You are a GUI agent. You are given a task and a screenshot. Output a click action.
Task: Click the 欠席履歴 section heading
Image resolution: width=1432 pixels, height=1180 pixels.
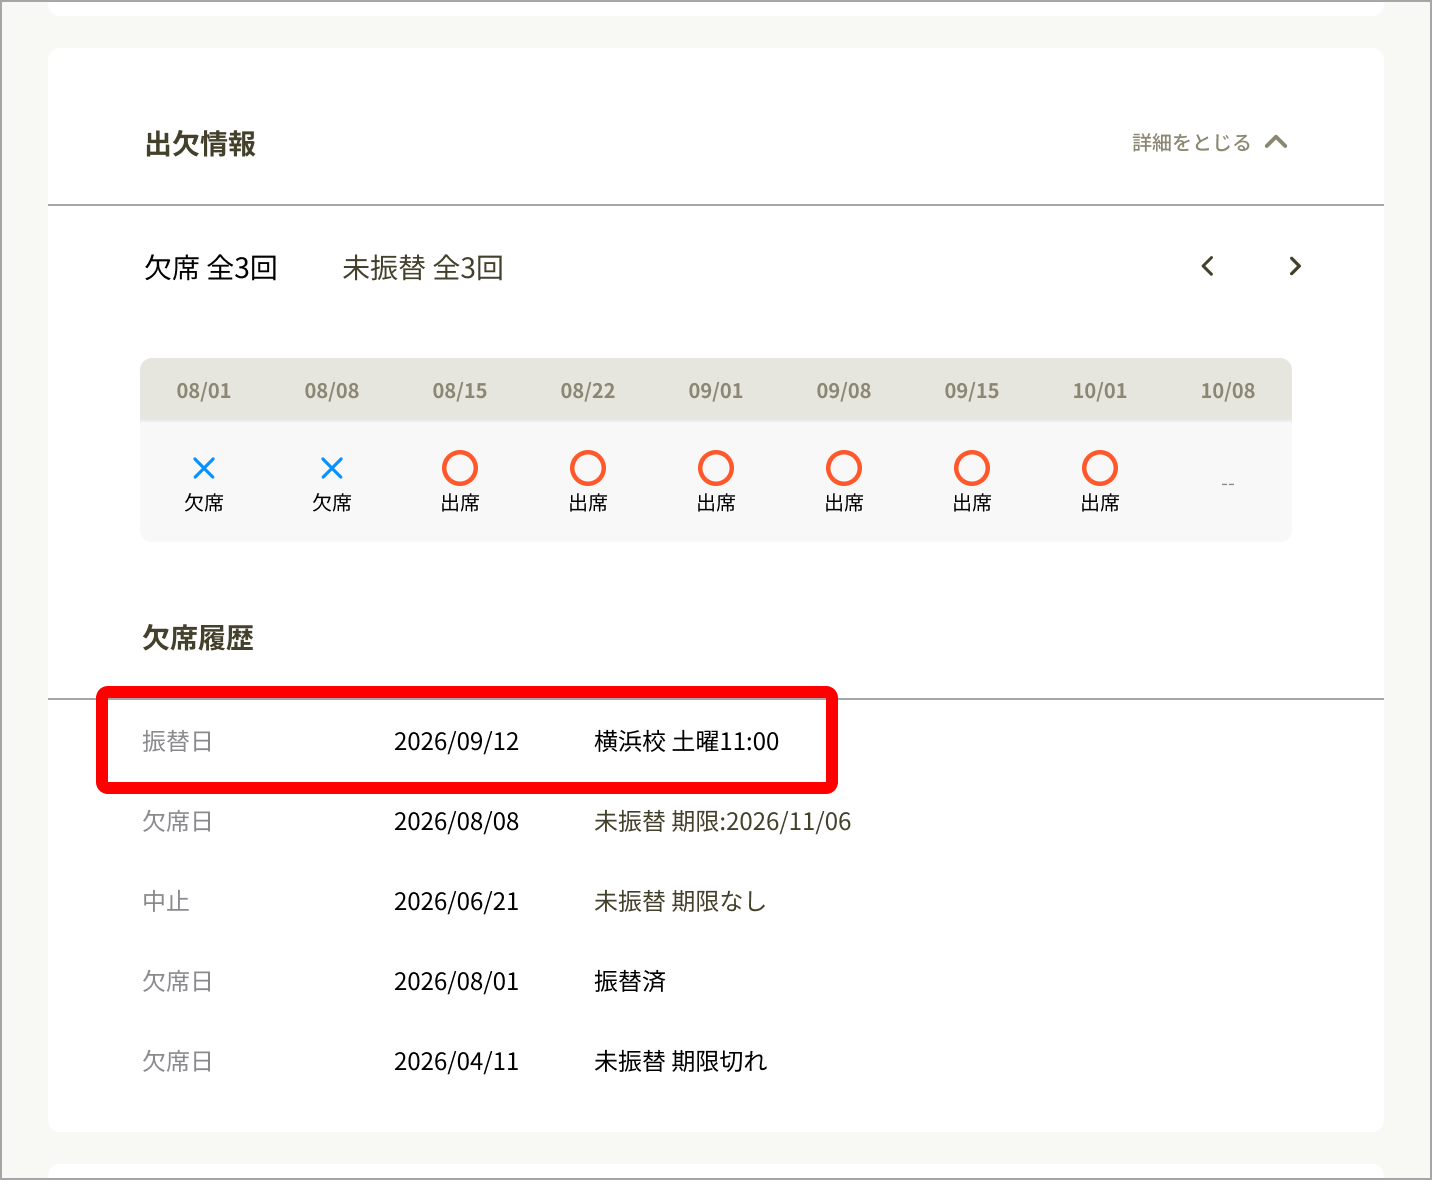198,638
